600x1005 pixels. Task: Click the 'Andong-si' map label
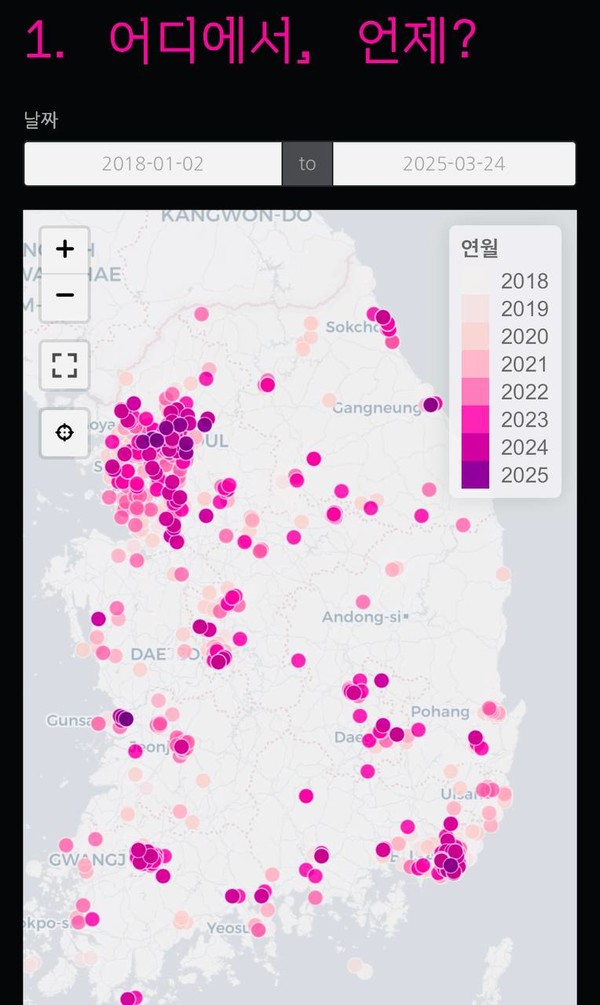point(362,617)
